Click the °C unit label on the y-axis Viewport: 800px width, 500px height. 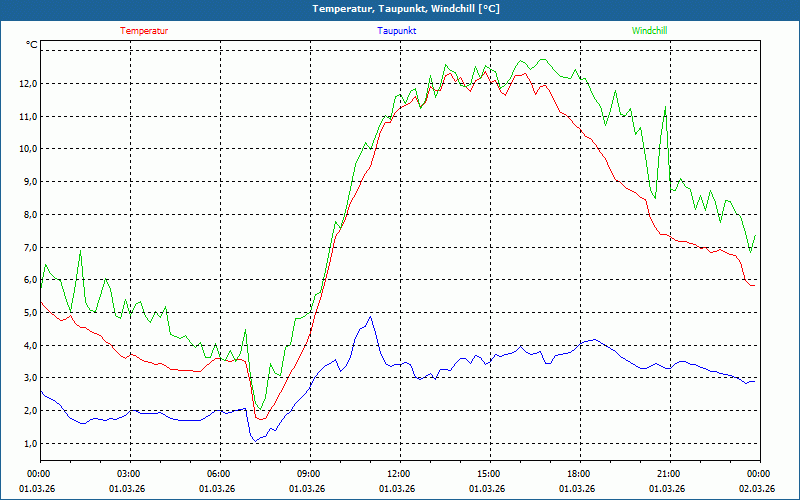(x=32, y=45)
